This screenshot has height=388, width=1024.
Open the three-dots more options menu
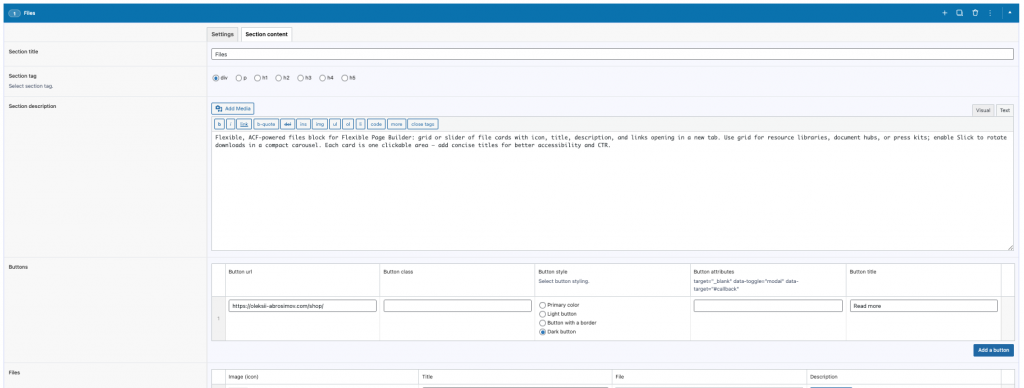click(x=990, y=13)
